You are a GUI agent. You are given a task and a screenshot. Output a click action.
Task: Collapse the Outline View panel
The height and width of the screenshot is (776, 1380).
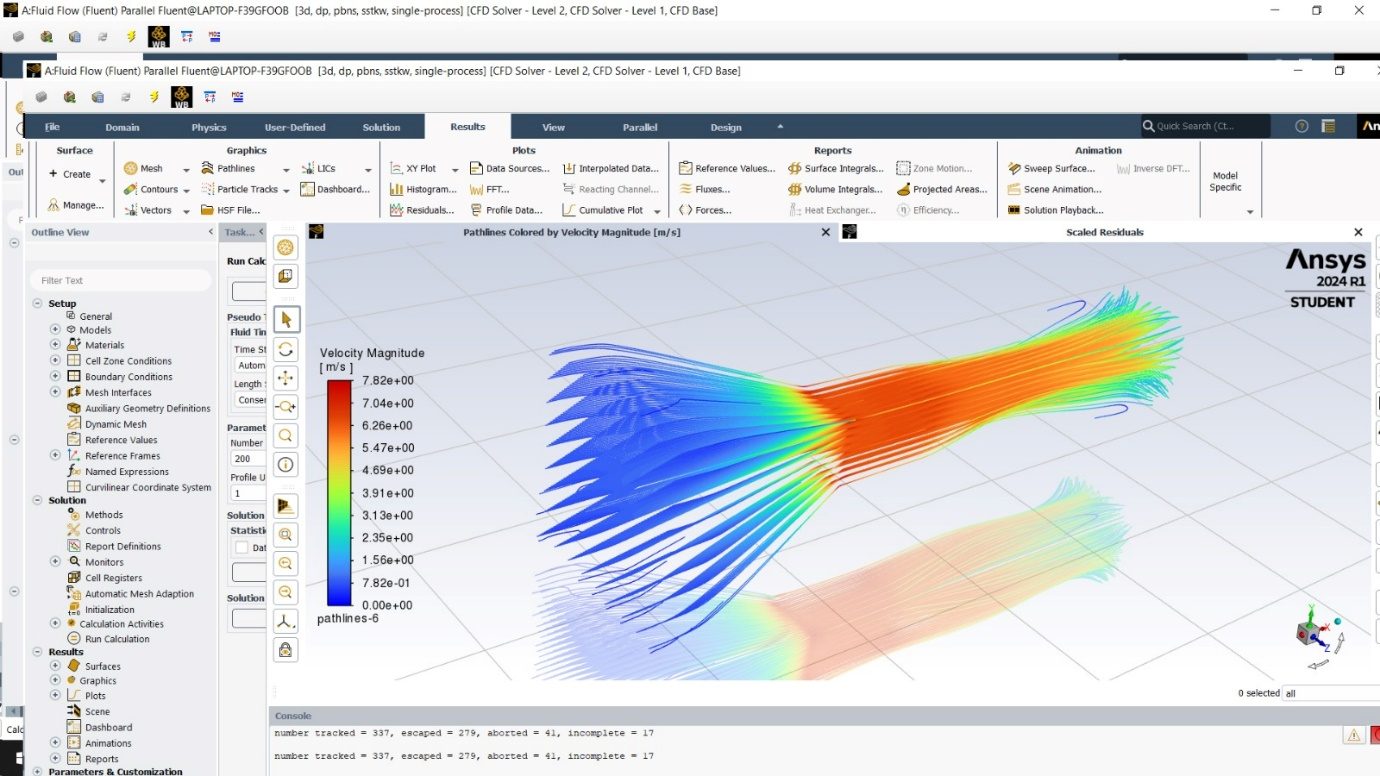(x=210, y=232)
